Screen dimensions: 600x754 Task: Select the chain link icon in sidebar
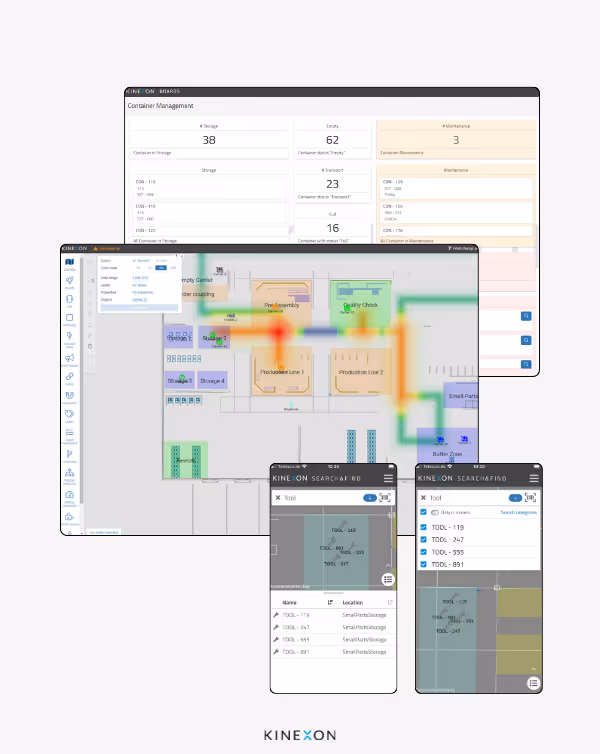70,376
